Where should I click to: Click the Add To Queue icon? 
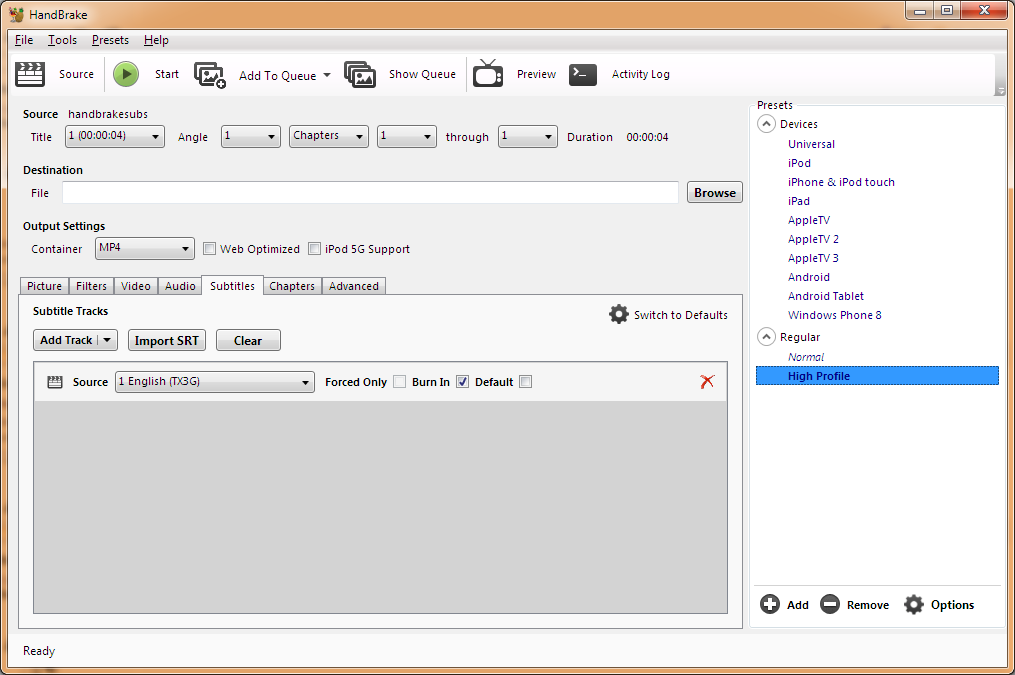210,75
